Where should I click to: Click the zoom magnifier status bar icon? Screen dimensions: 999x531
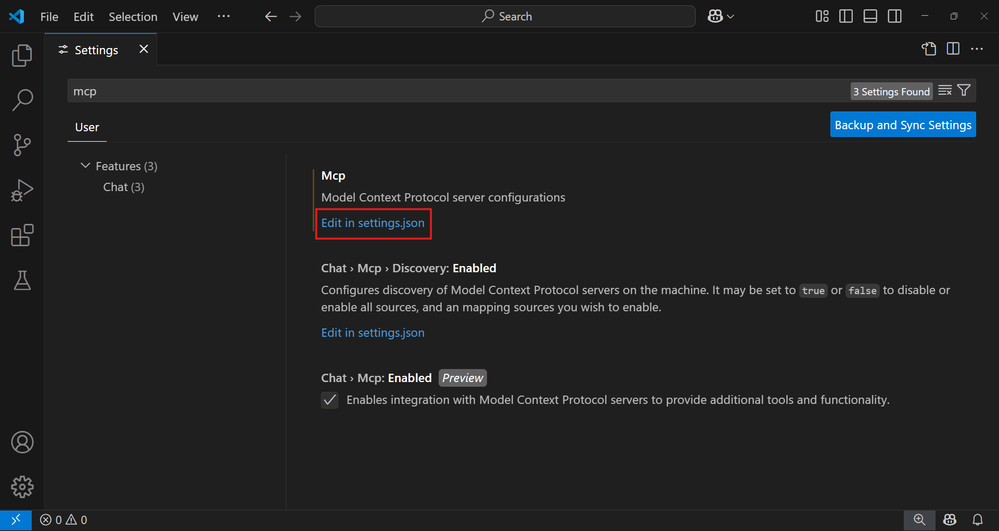919,520
